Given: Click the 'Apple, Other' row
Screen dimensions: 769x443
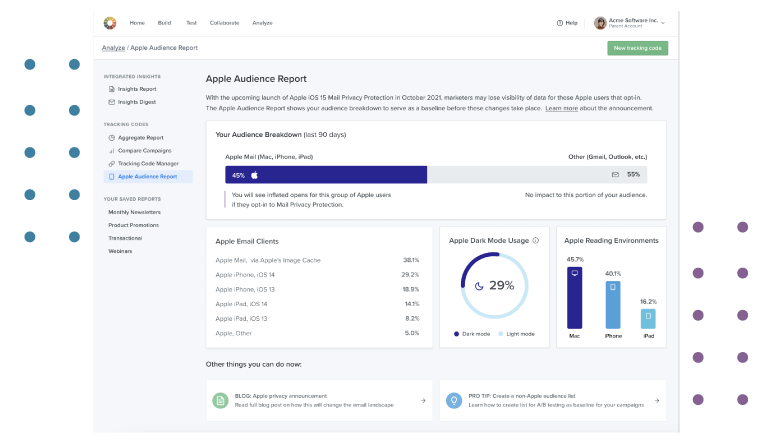Looking at the screenshot, I should [x=317, y=334].
